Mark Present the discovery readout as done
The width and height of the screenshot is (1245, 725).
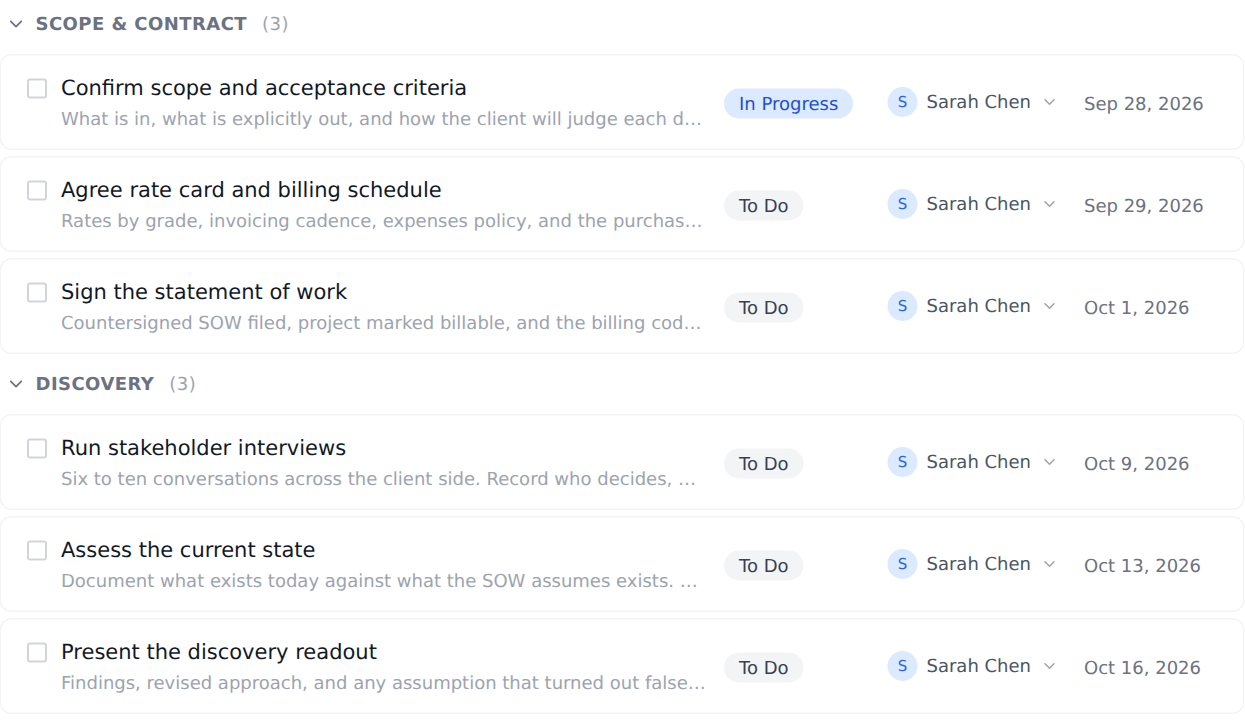coord(37,653)
